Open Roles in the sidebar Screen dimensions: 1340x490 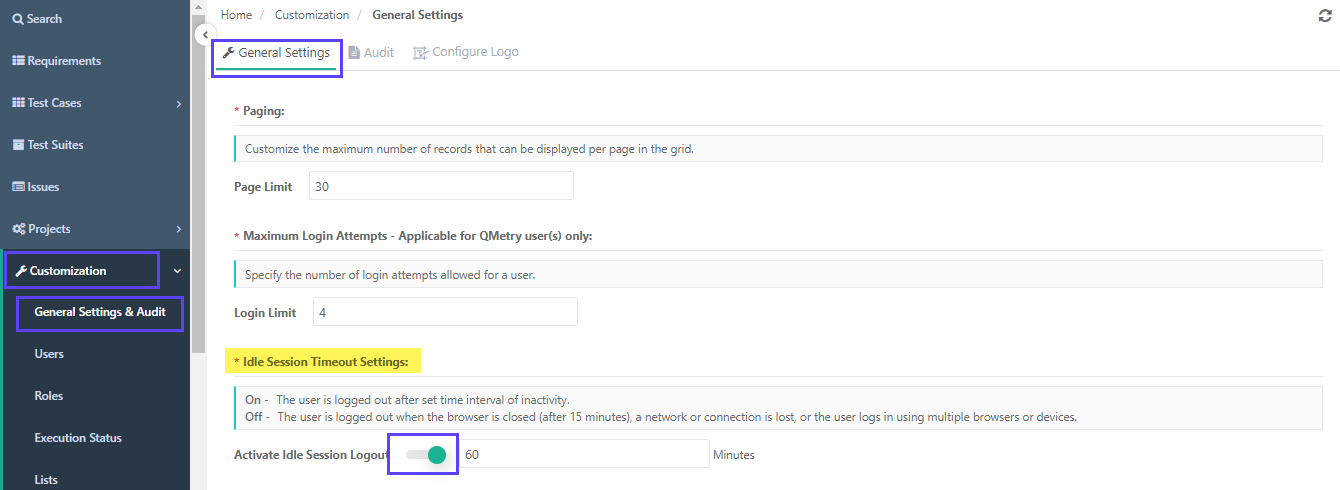49,396
